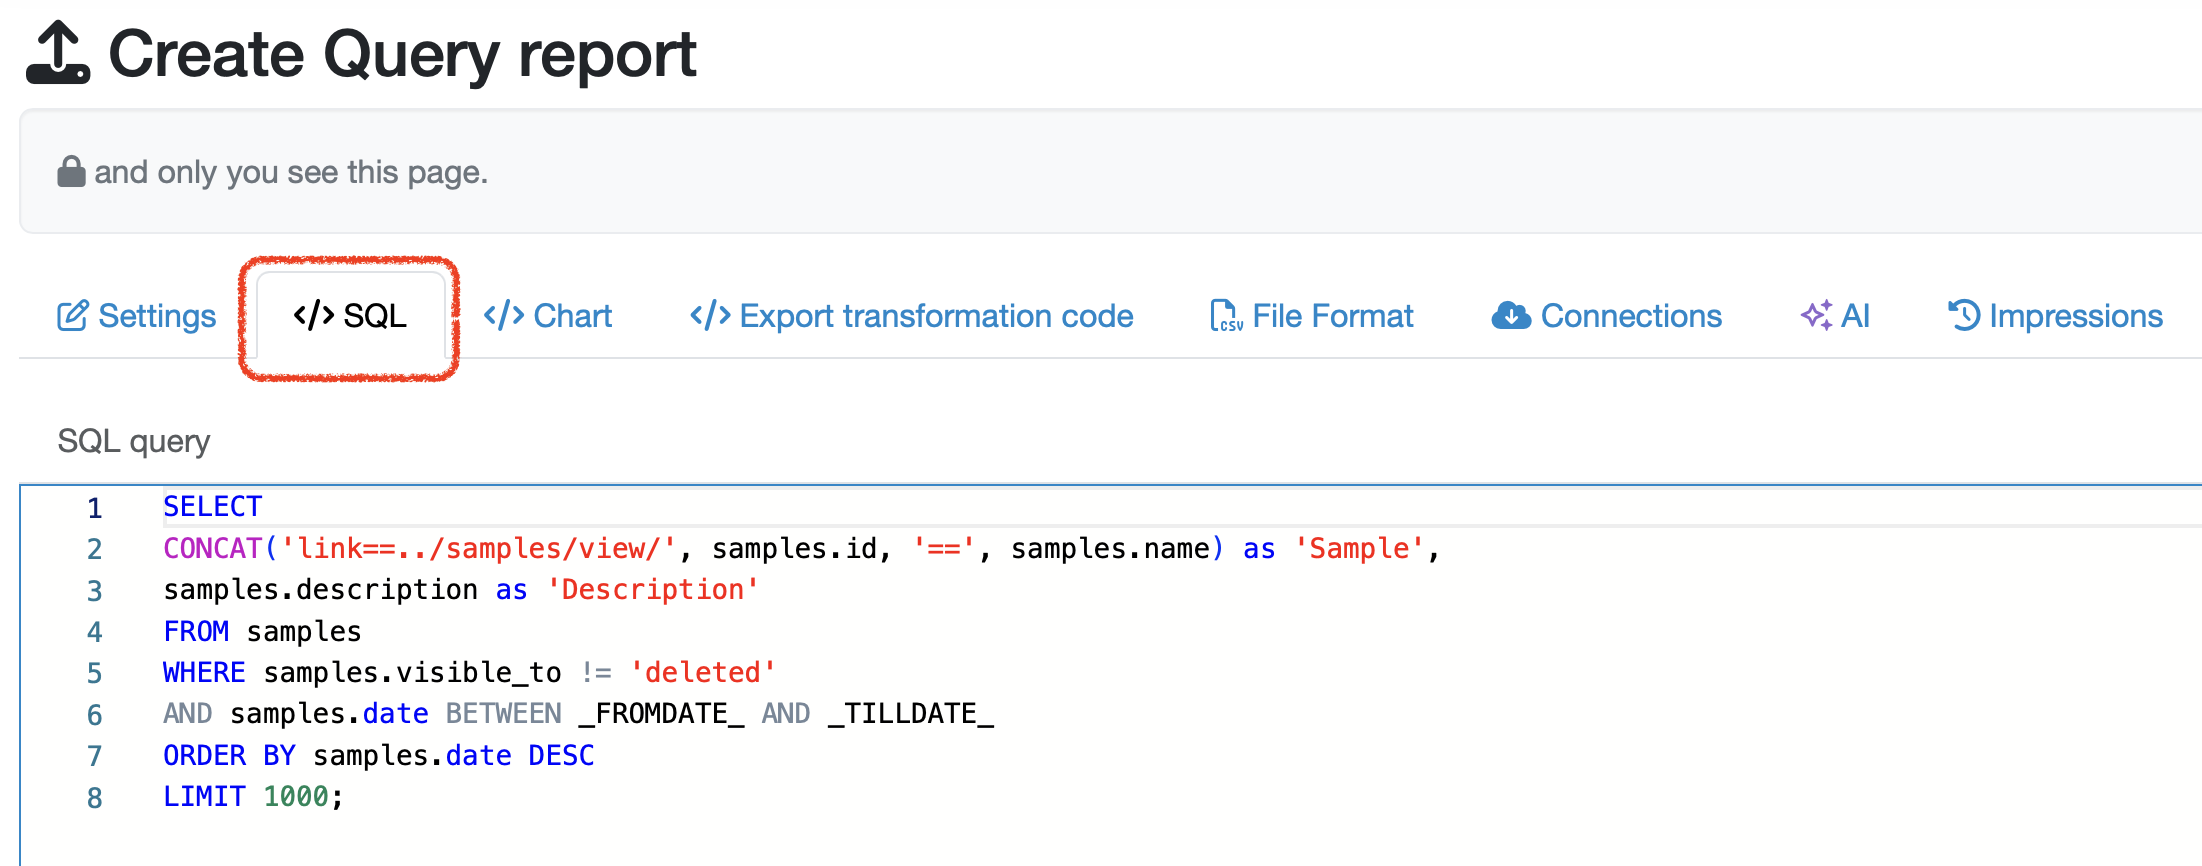2202x866 pixels.
Task: Click the pencil icon on Settings tab
Action: click(72, 316)
